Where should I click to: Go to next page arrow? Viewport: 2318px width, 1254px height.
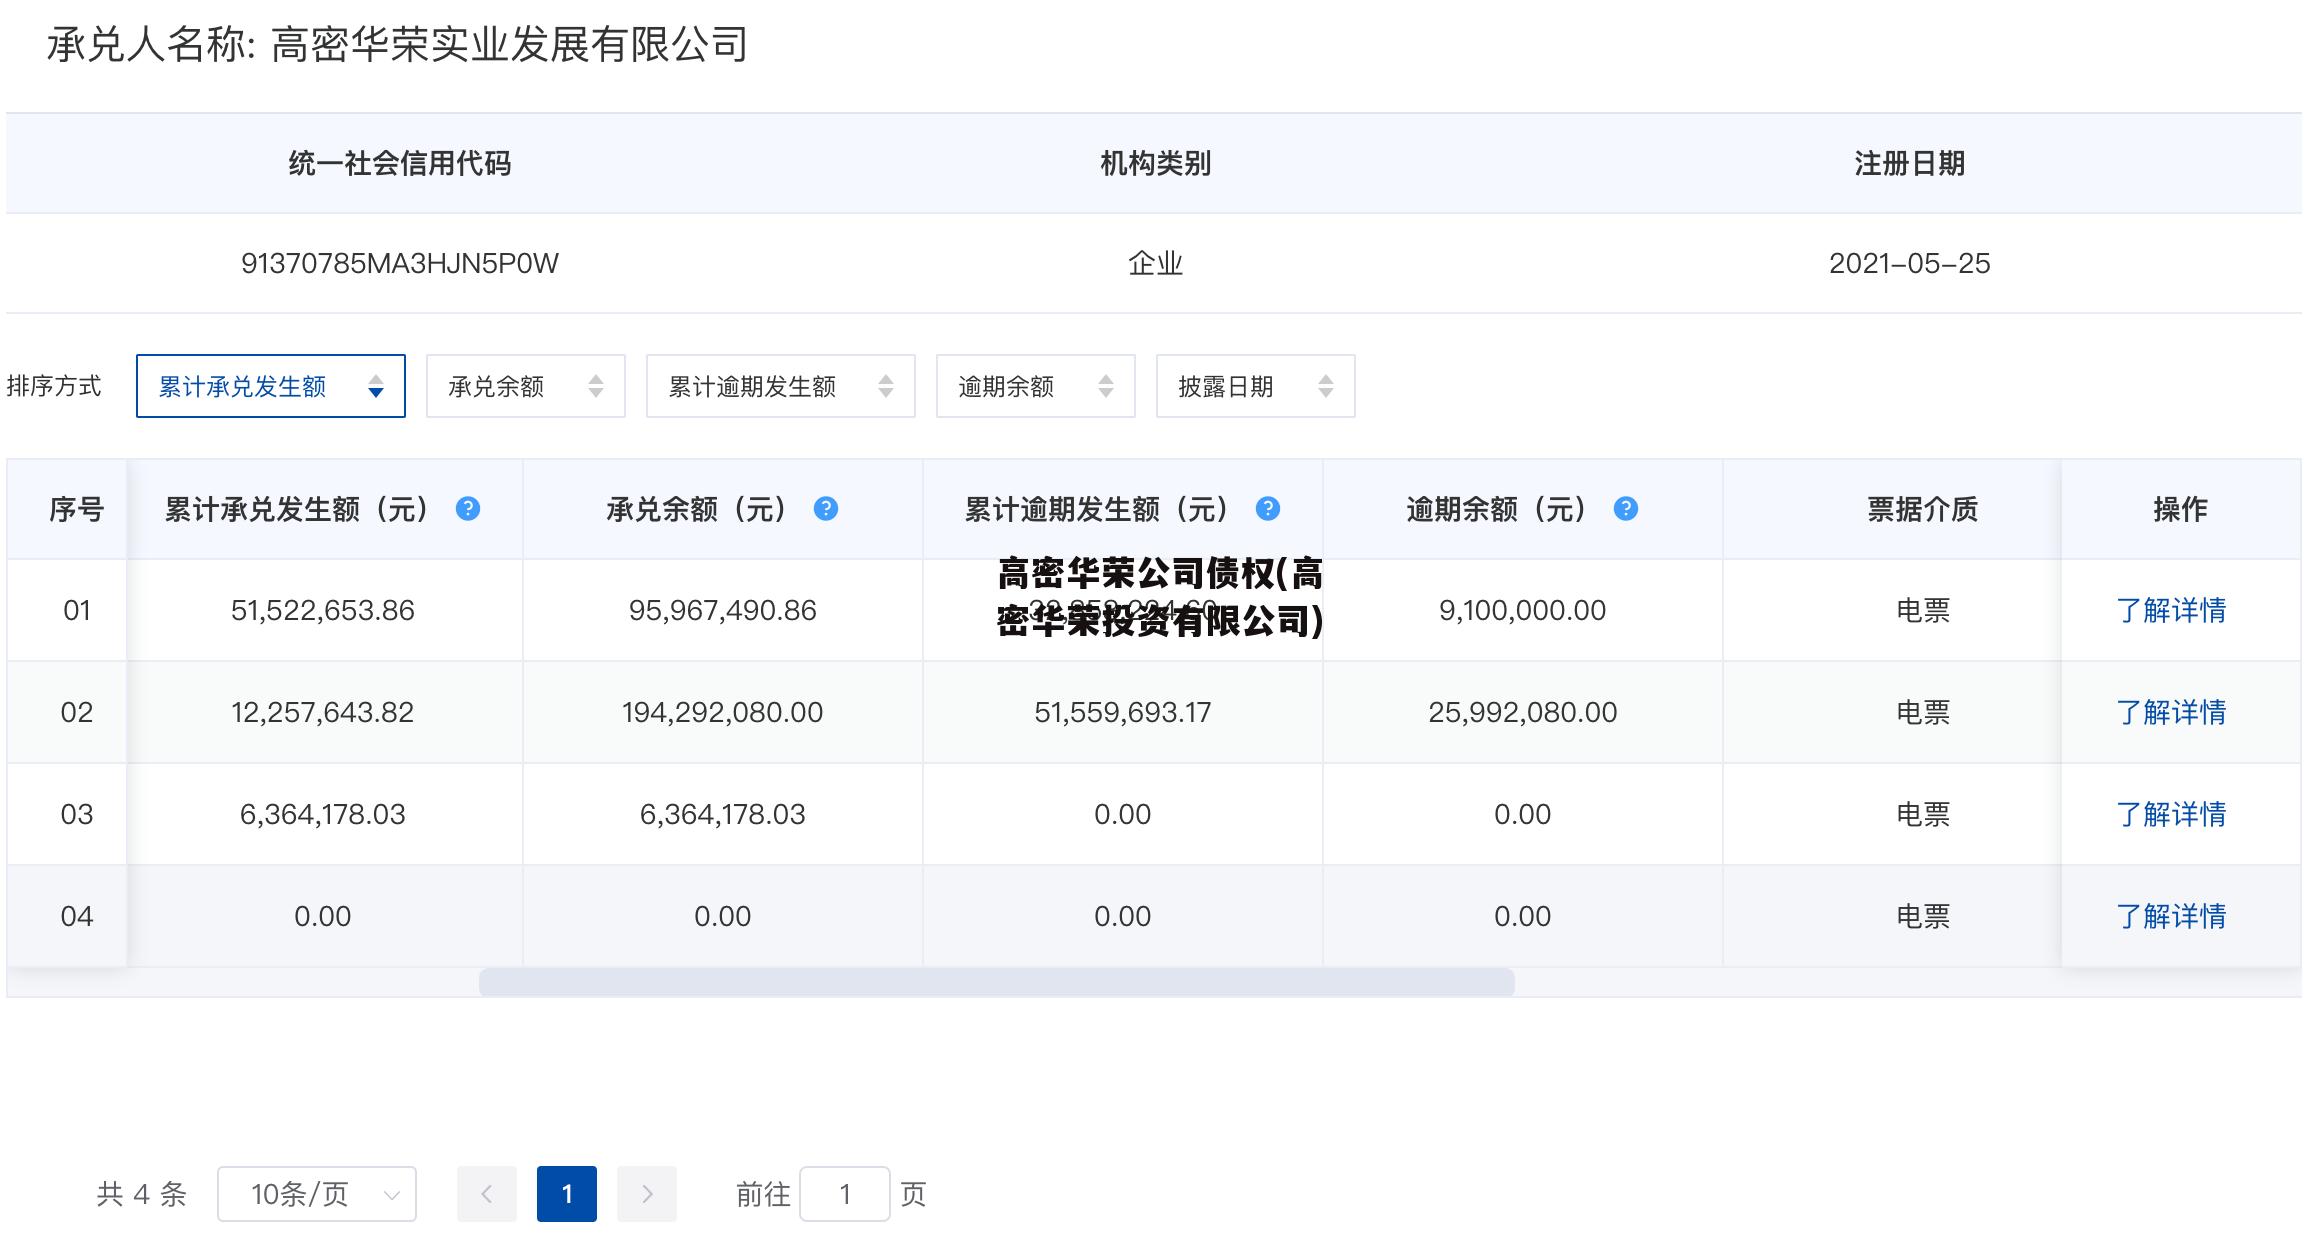click(x=647, y=1194)
